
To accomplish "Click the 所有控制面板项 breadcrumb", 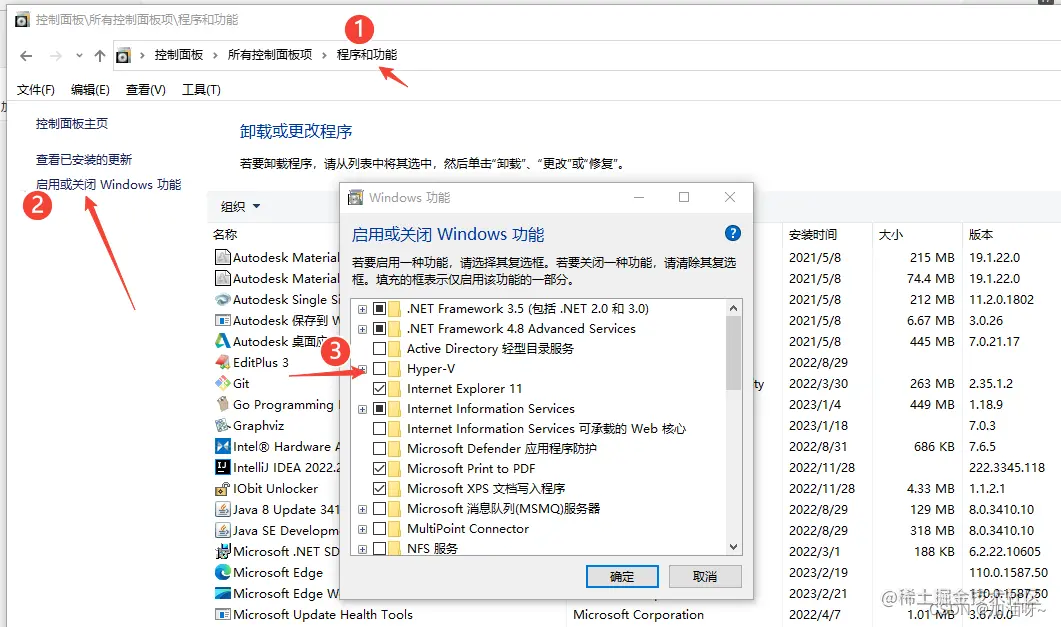I will 270,55.
